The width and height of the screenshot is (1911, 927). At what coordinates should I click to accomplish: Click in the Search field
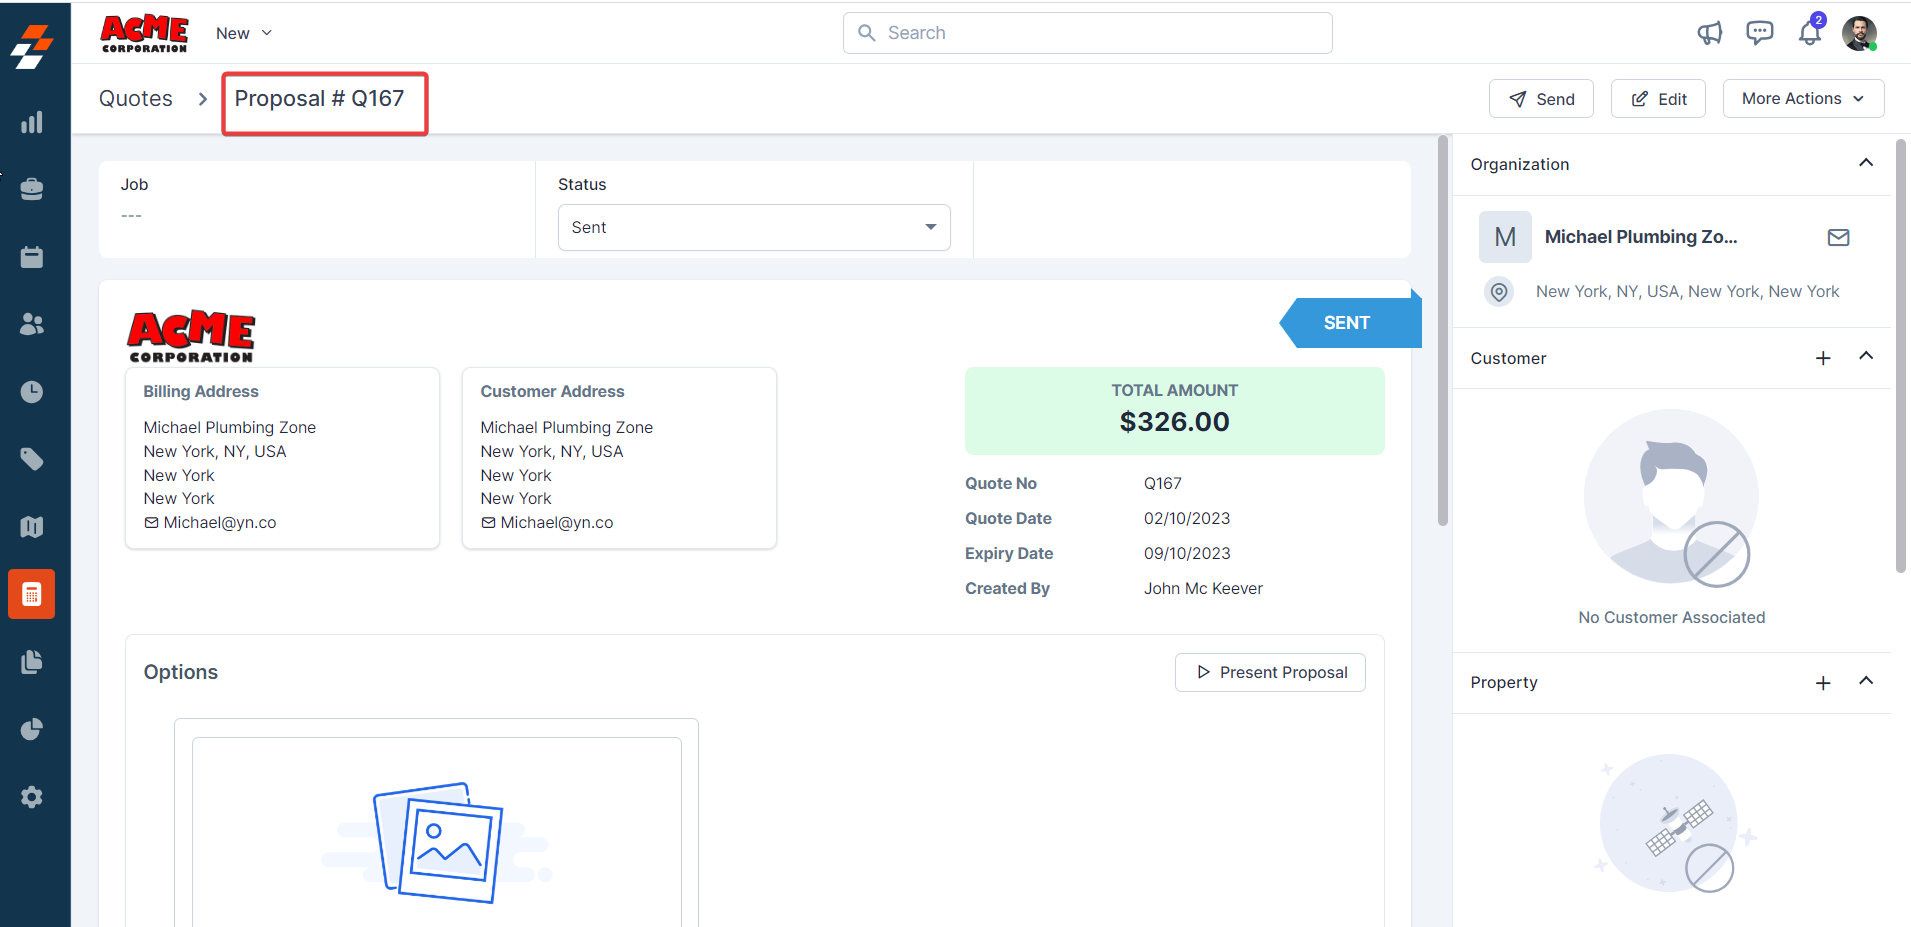point(1087,33)
